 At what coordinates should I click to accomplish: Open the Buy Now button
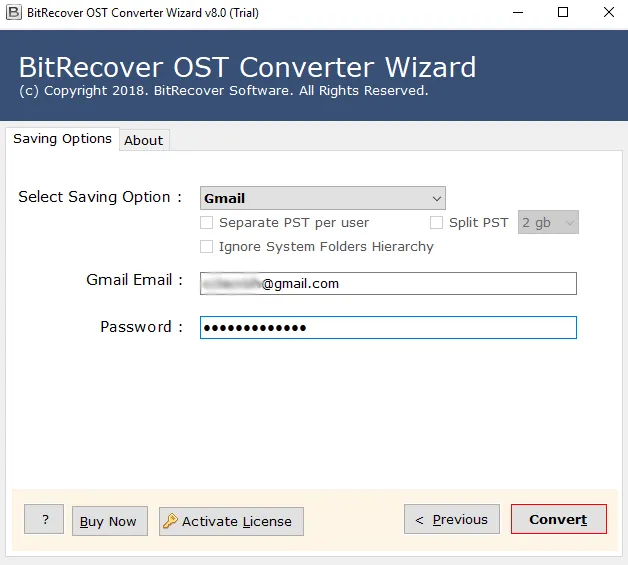[x=110, y=521]
